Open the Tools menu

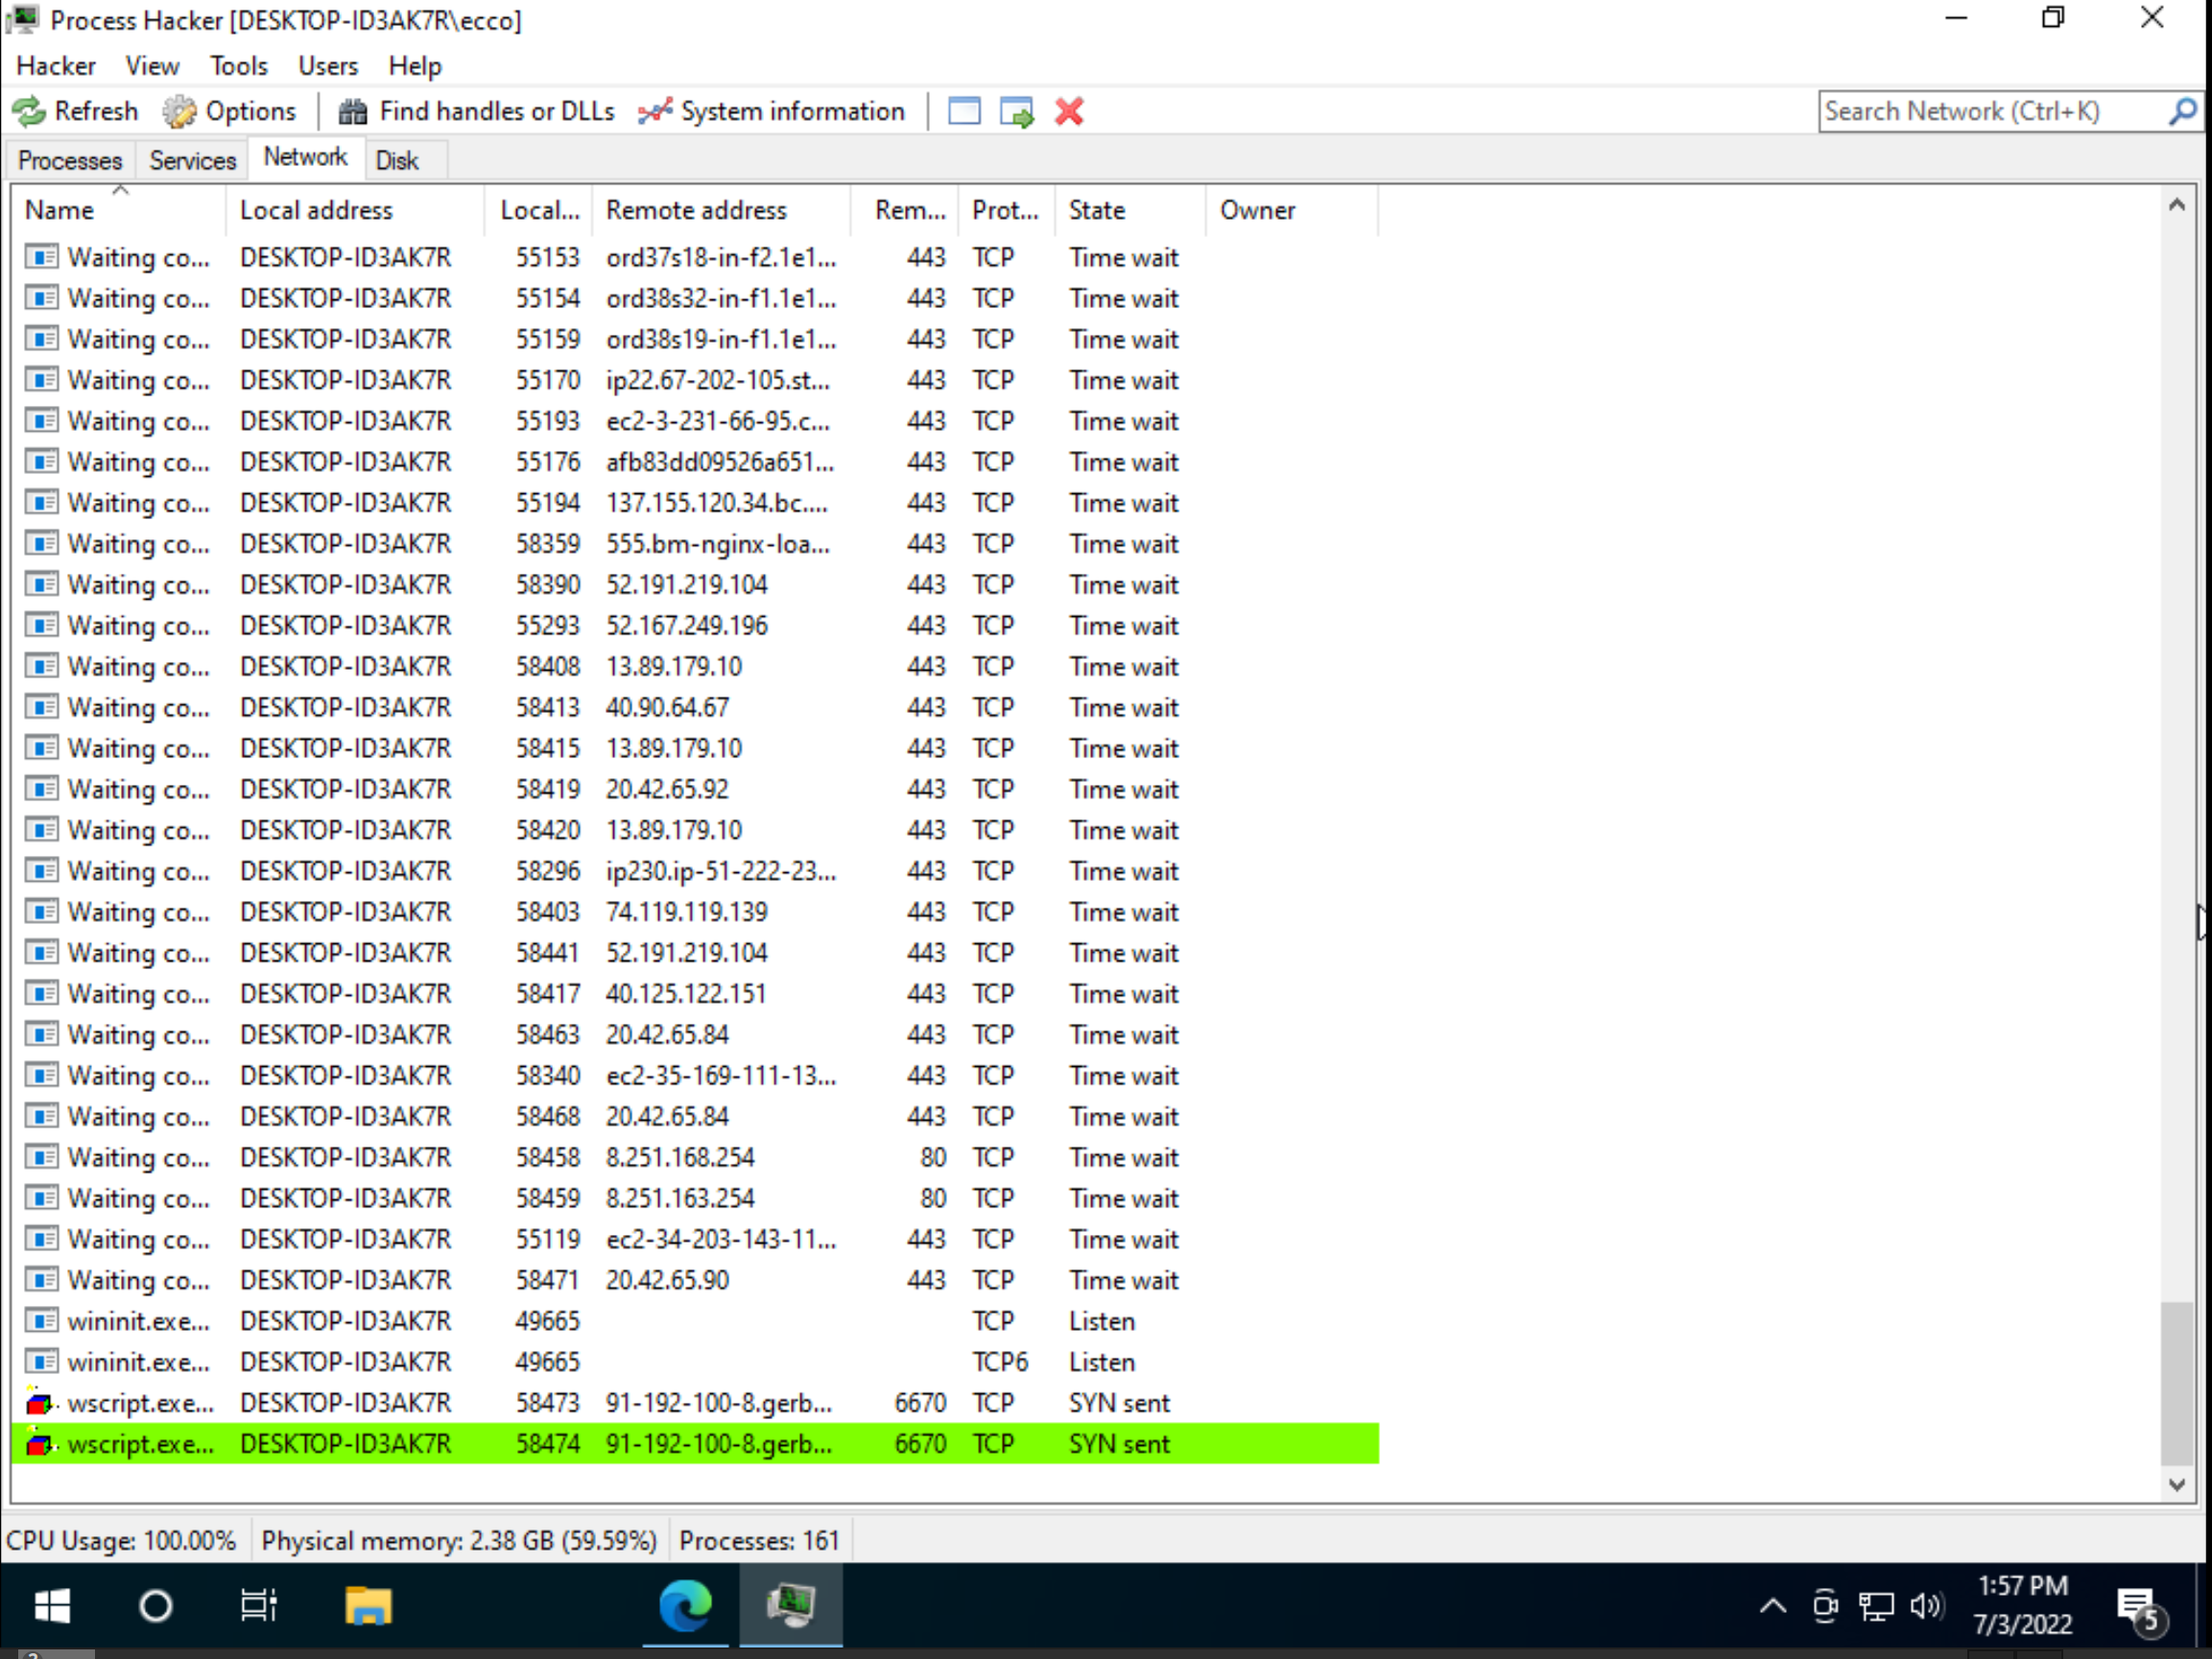[x=238, y=66]
